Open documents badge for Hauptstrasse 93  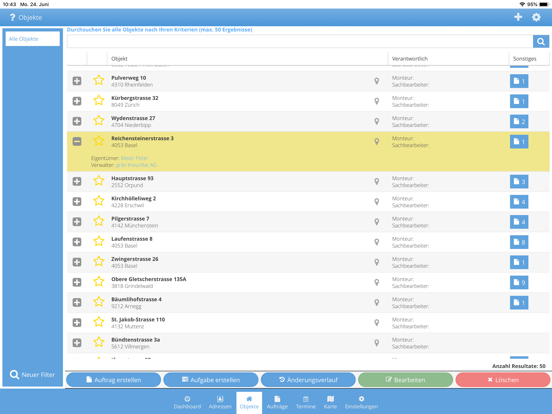519,182
